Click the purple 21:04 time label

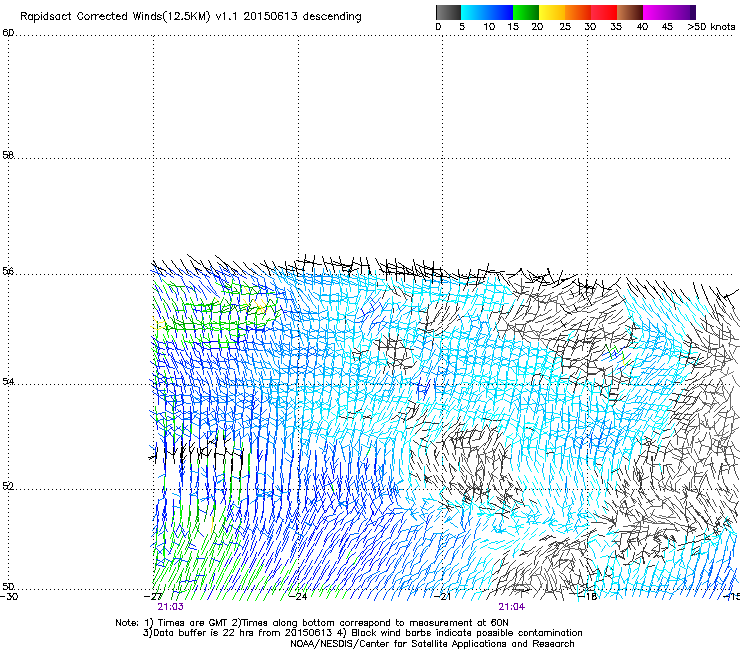[x=512, y=607]
